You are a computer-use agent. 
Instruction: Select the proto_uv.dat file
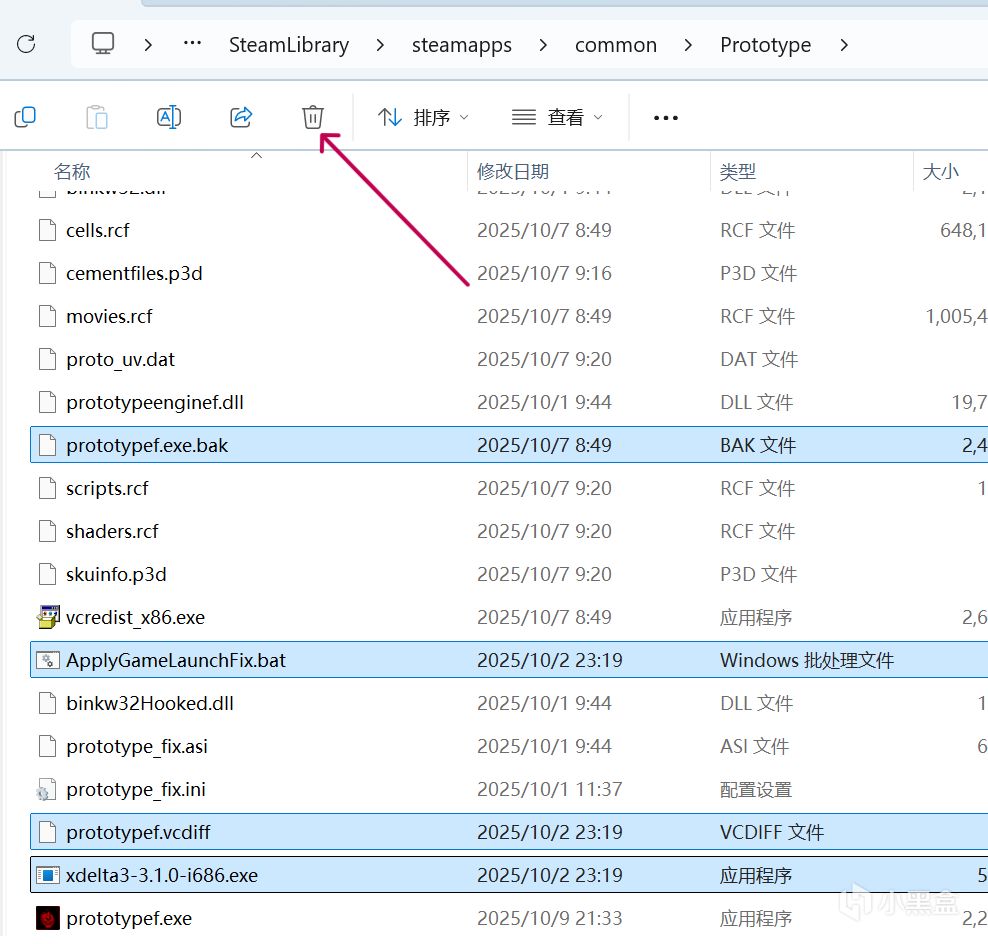pos(509,359)
